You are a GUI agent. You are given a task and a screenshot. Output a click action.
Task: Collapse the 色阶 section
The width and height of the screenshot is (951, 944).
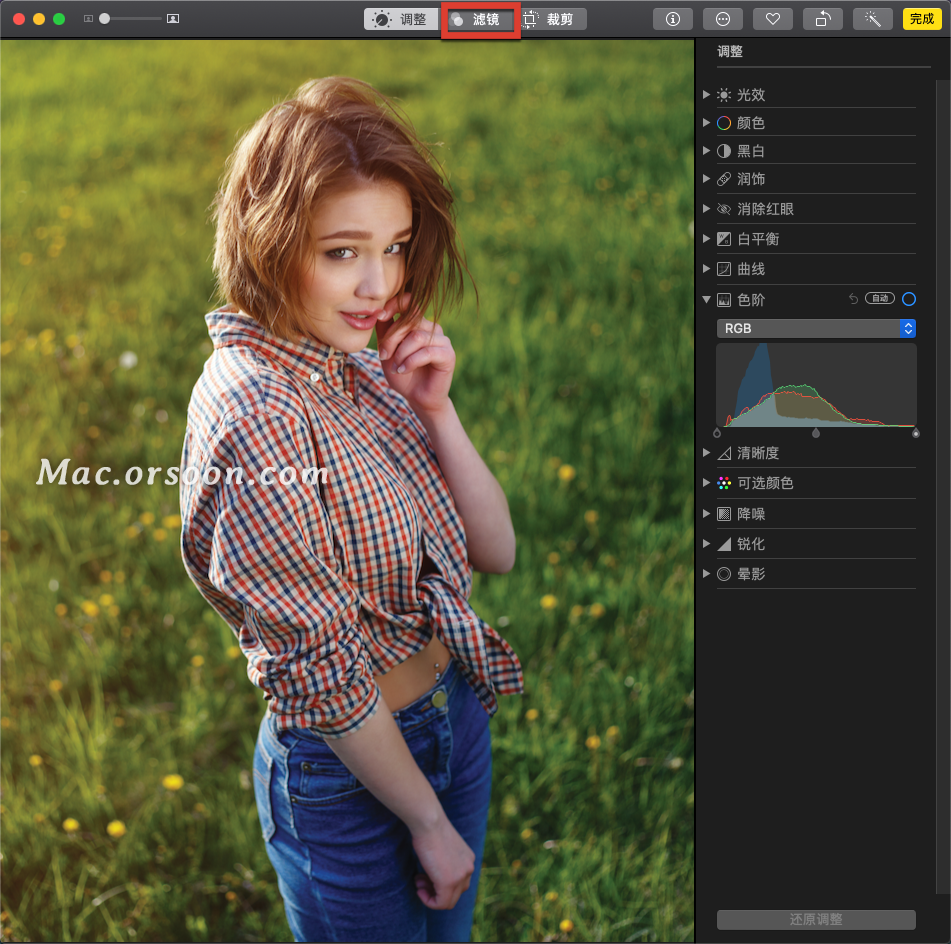click(706, 299)
